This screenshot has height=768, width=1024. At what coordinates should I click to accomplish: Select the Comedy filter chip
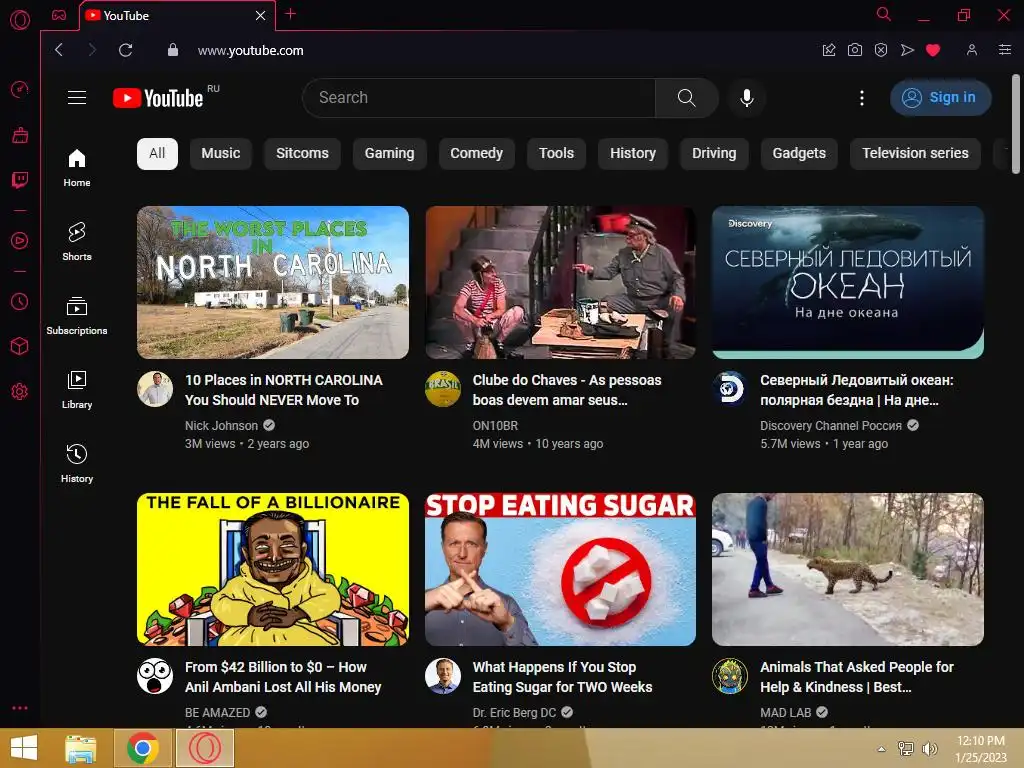477,153
